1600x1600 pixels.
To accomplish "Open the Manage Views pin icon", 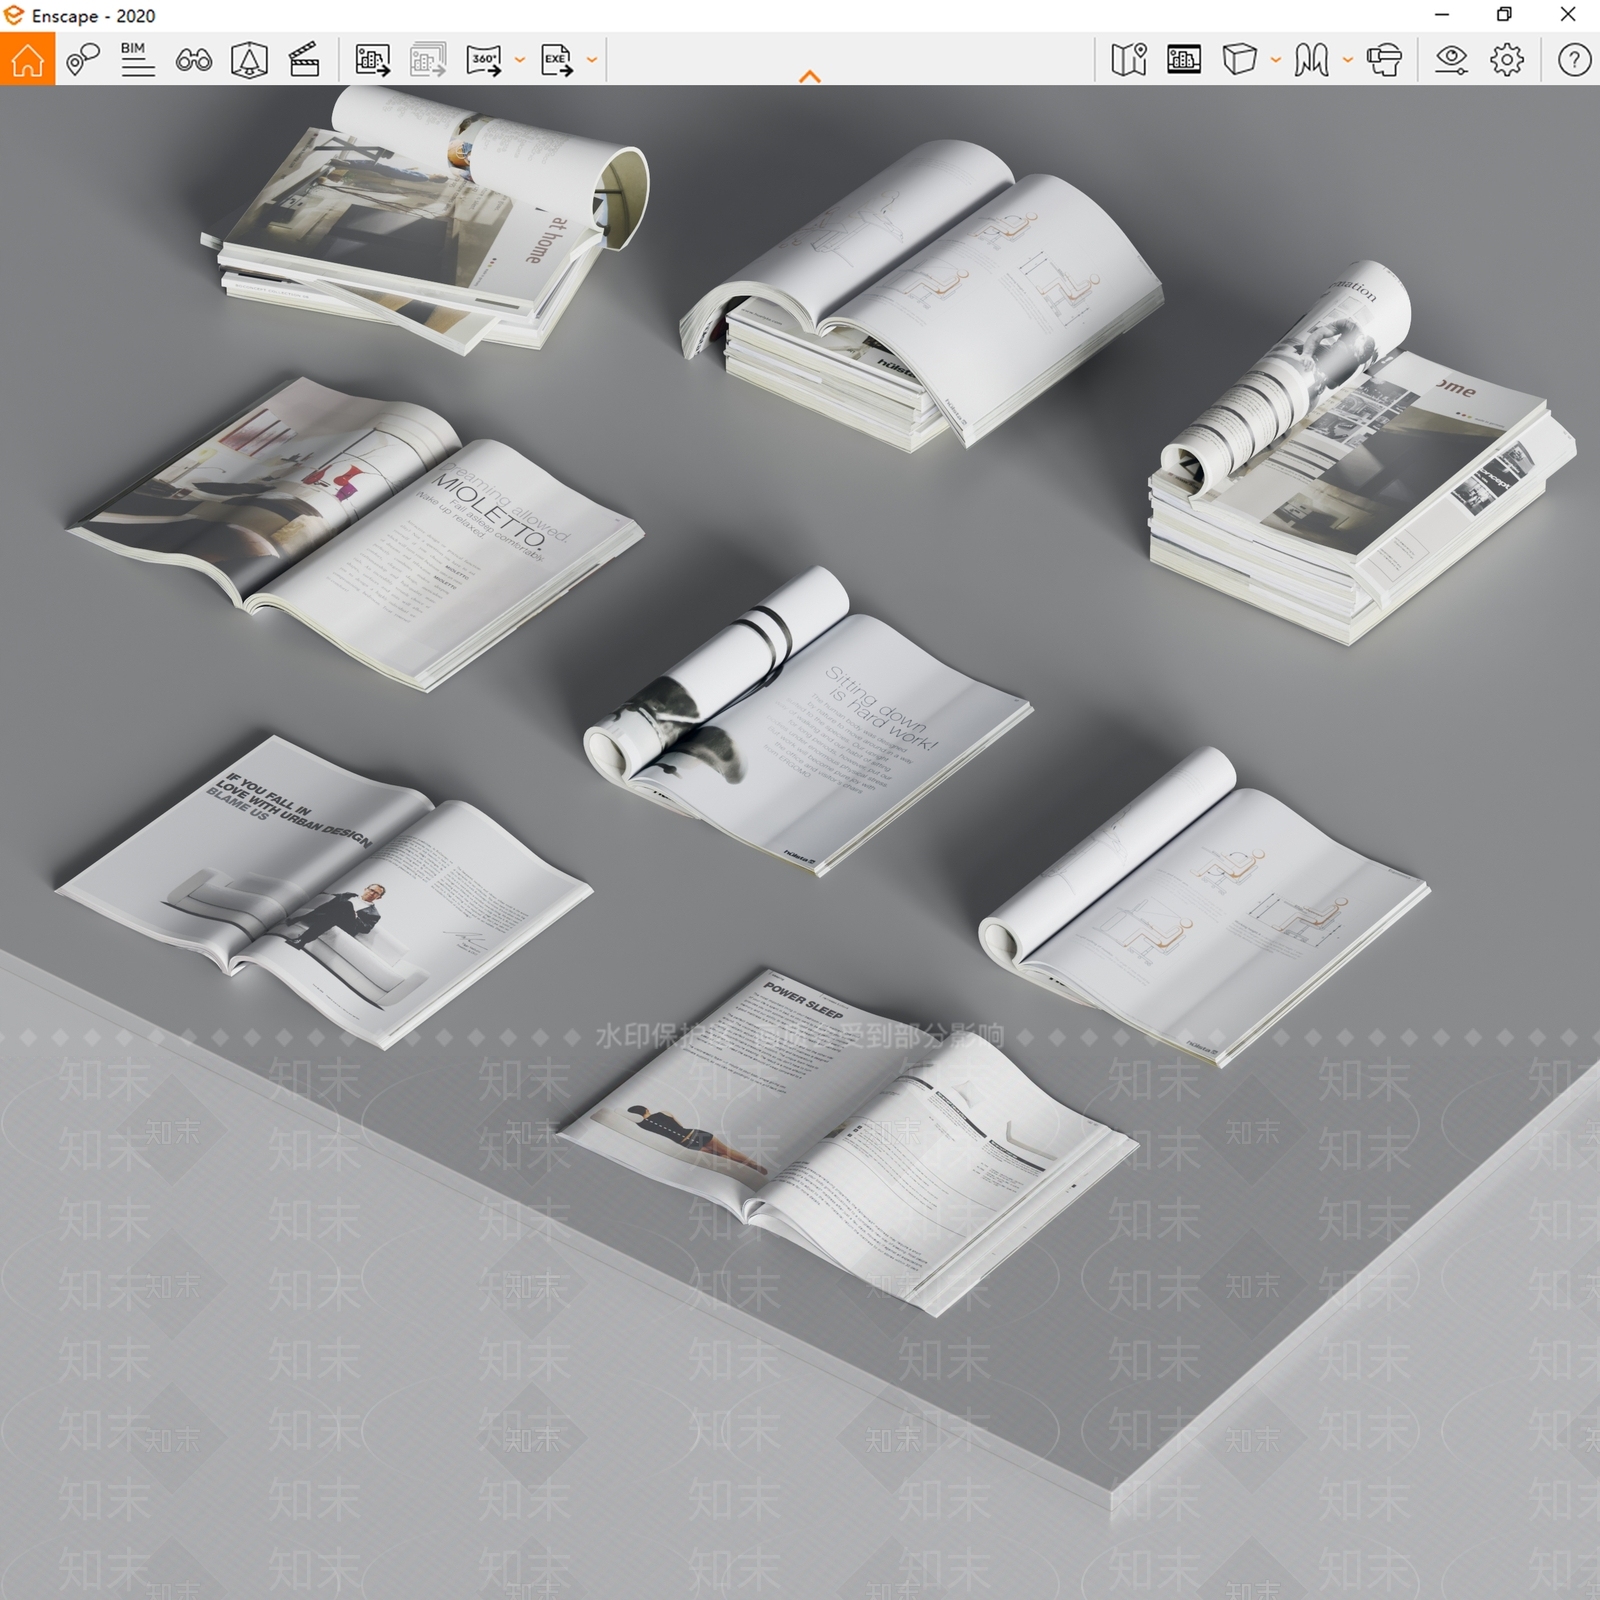I will click(x=83, y=60).
